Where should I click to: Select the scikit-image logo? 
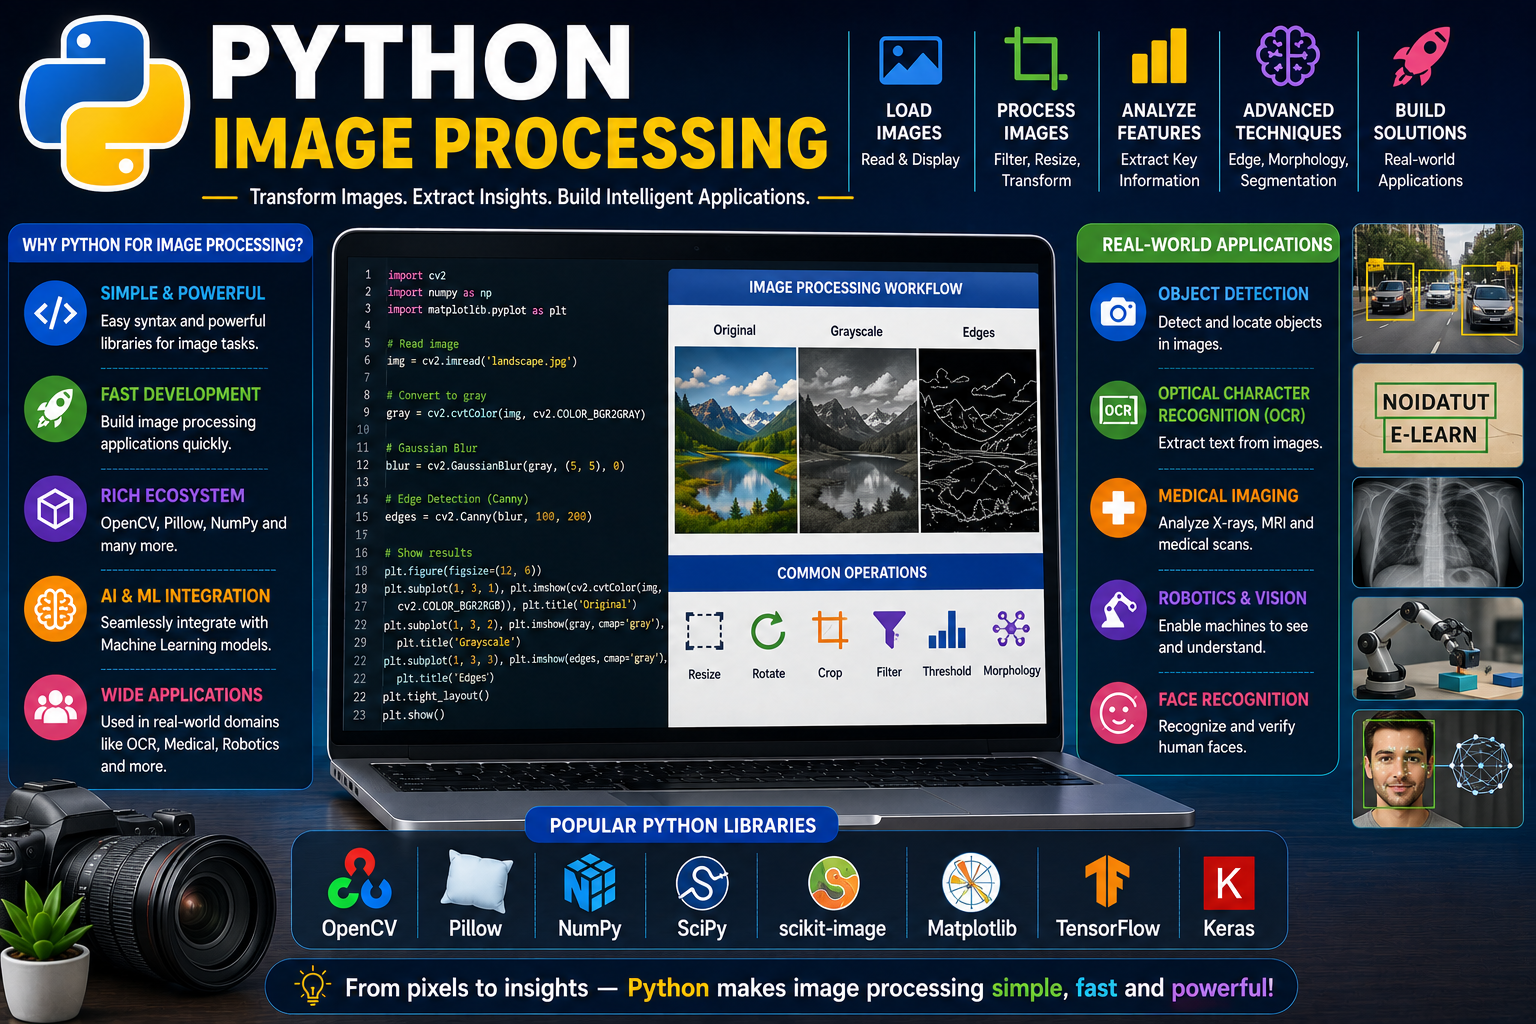click(833, 883)
